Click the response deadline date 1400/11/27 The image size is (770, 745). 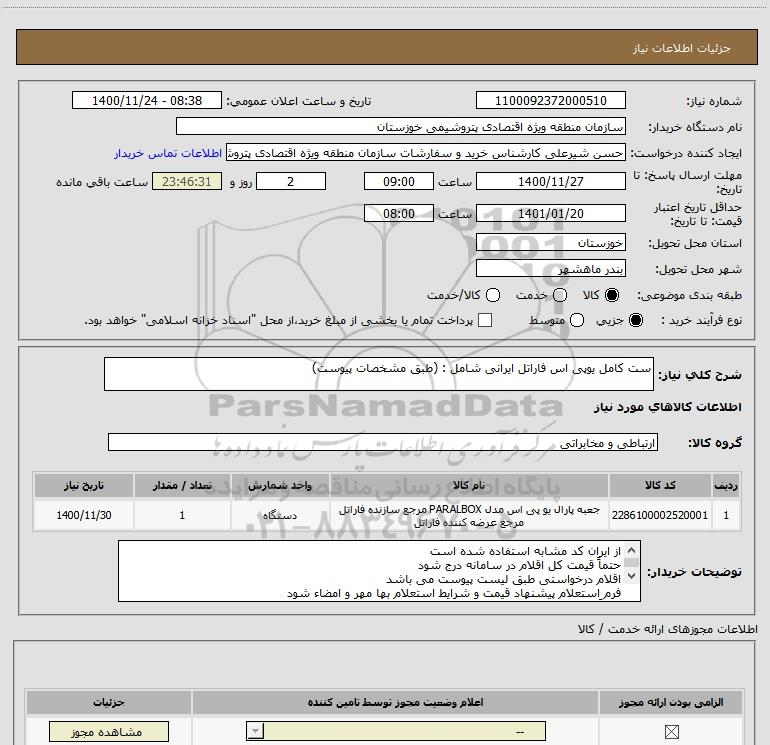[550, 181]
